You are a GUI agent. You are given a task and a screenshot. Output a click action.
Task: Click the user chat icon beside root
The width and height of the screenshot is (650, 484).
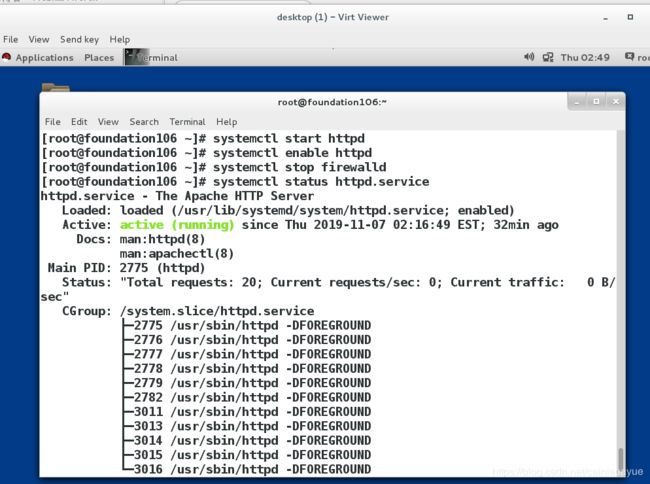point(630,56)
